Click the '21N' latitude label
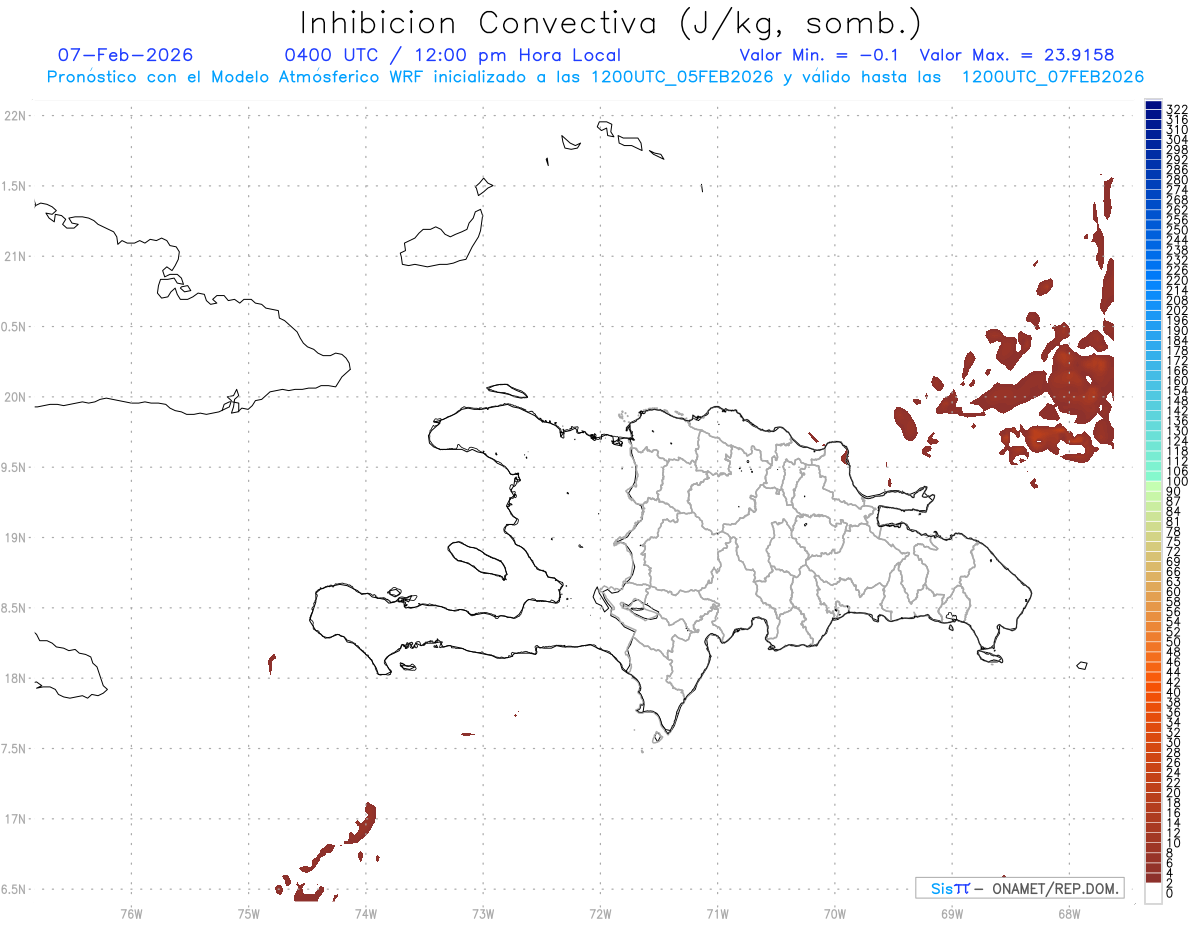 [14, 256]
